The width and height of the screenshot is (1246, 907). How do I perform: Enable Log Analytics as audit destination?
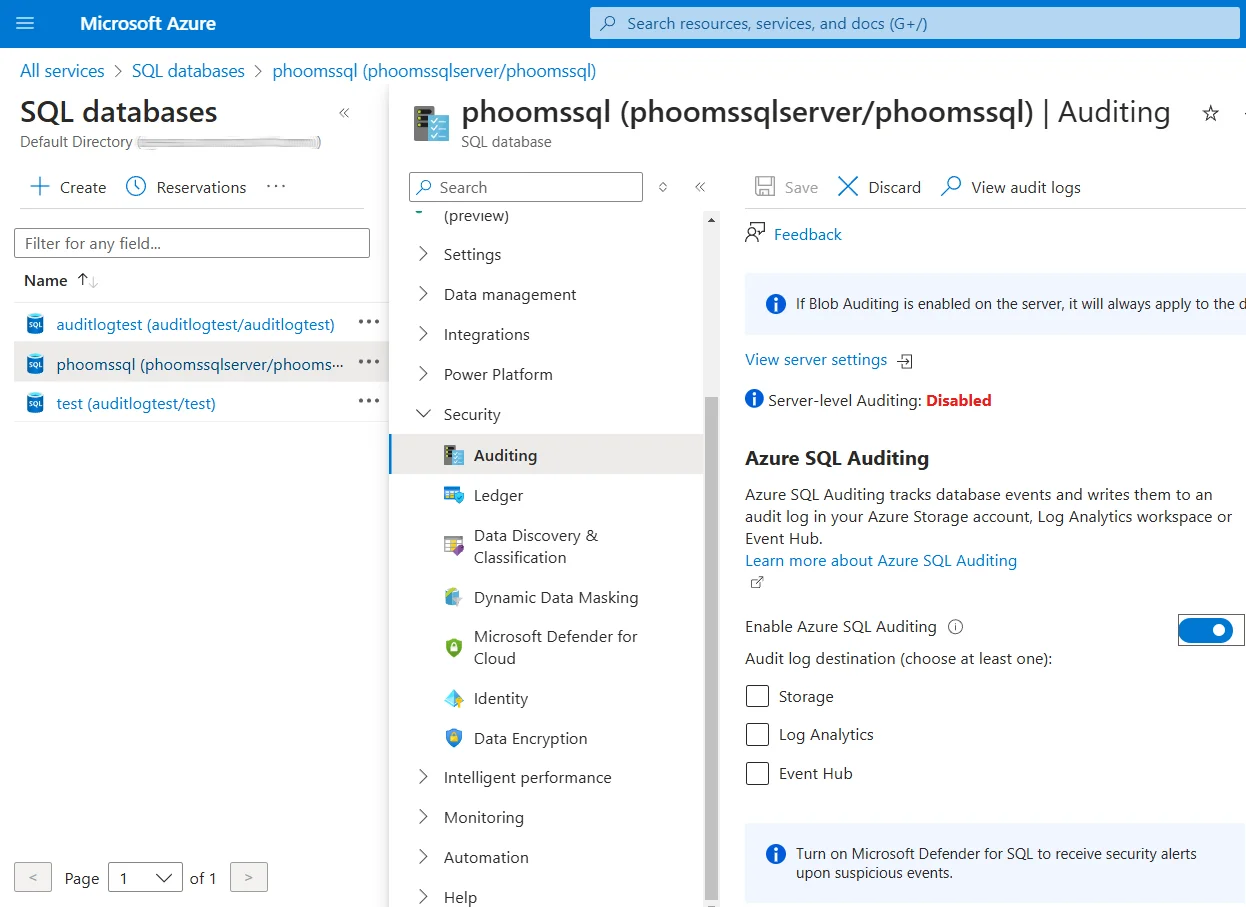757,734
